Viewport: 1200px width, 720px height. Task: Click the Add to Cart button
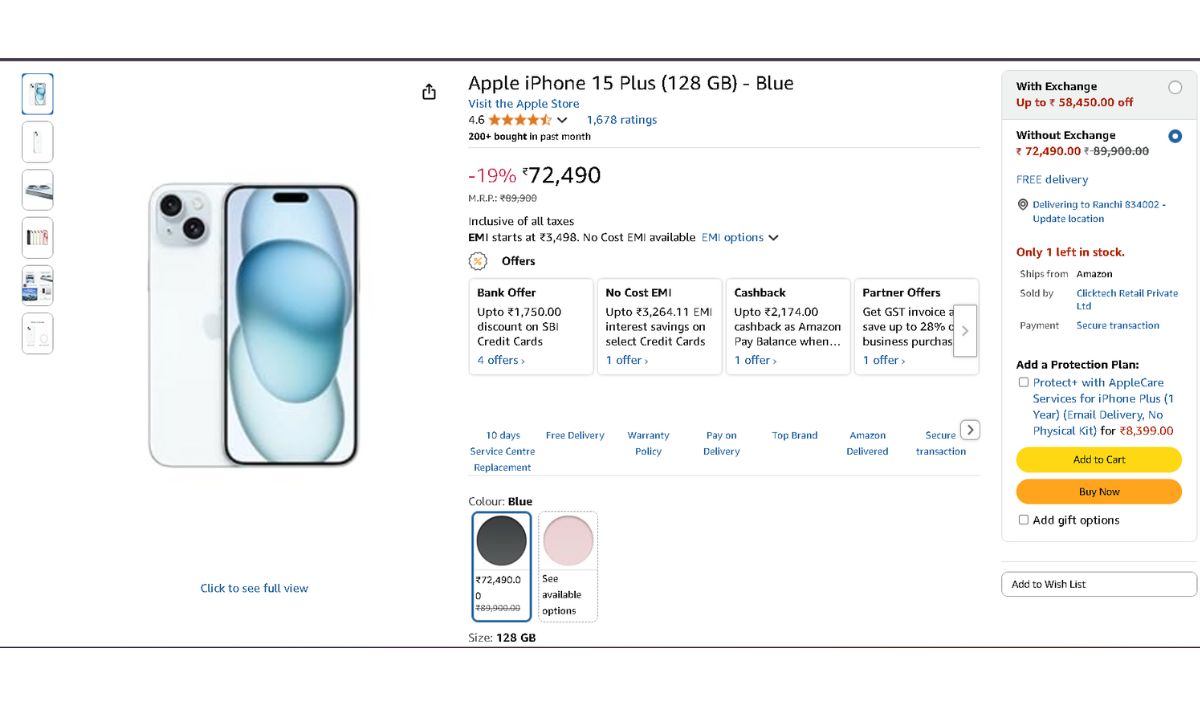pos(1098,460)
